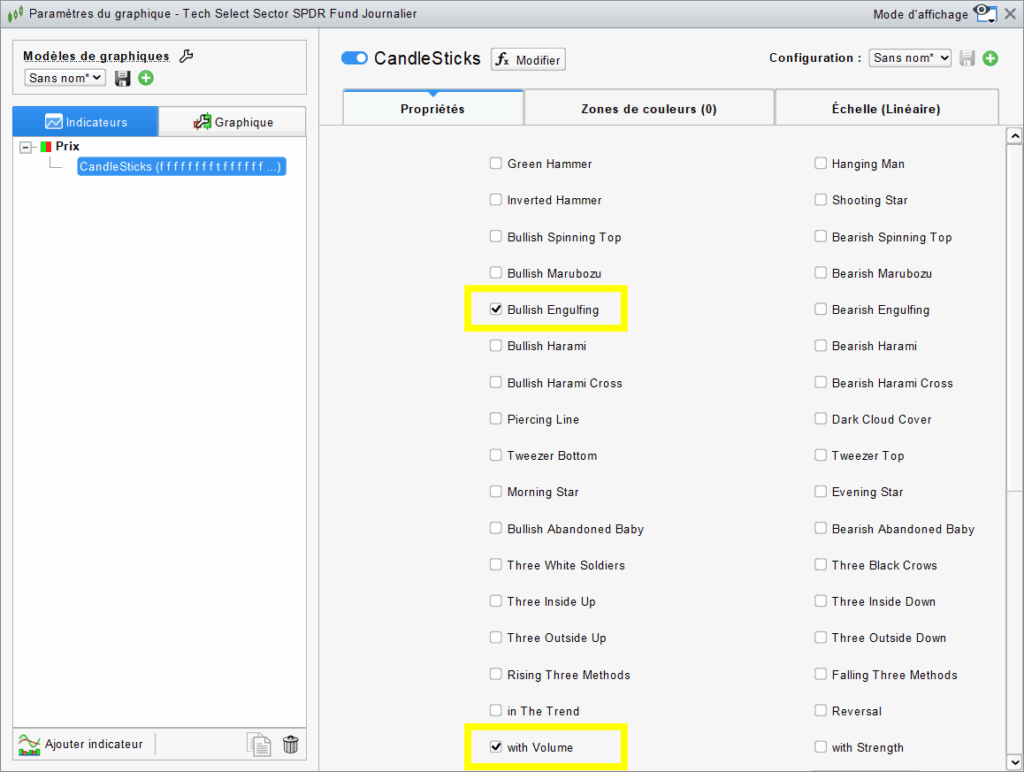The width and height of the screenshot is (1024, 772).
Task: Duplicate indicator using the copy icon
Action: pos(259,744)
